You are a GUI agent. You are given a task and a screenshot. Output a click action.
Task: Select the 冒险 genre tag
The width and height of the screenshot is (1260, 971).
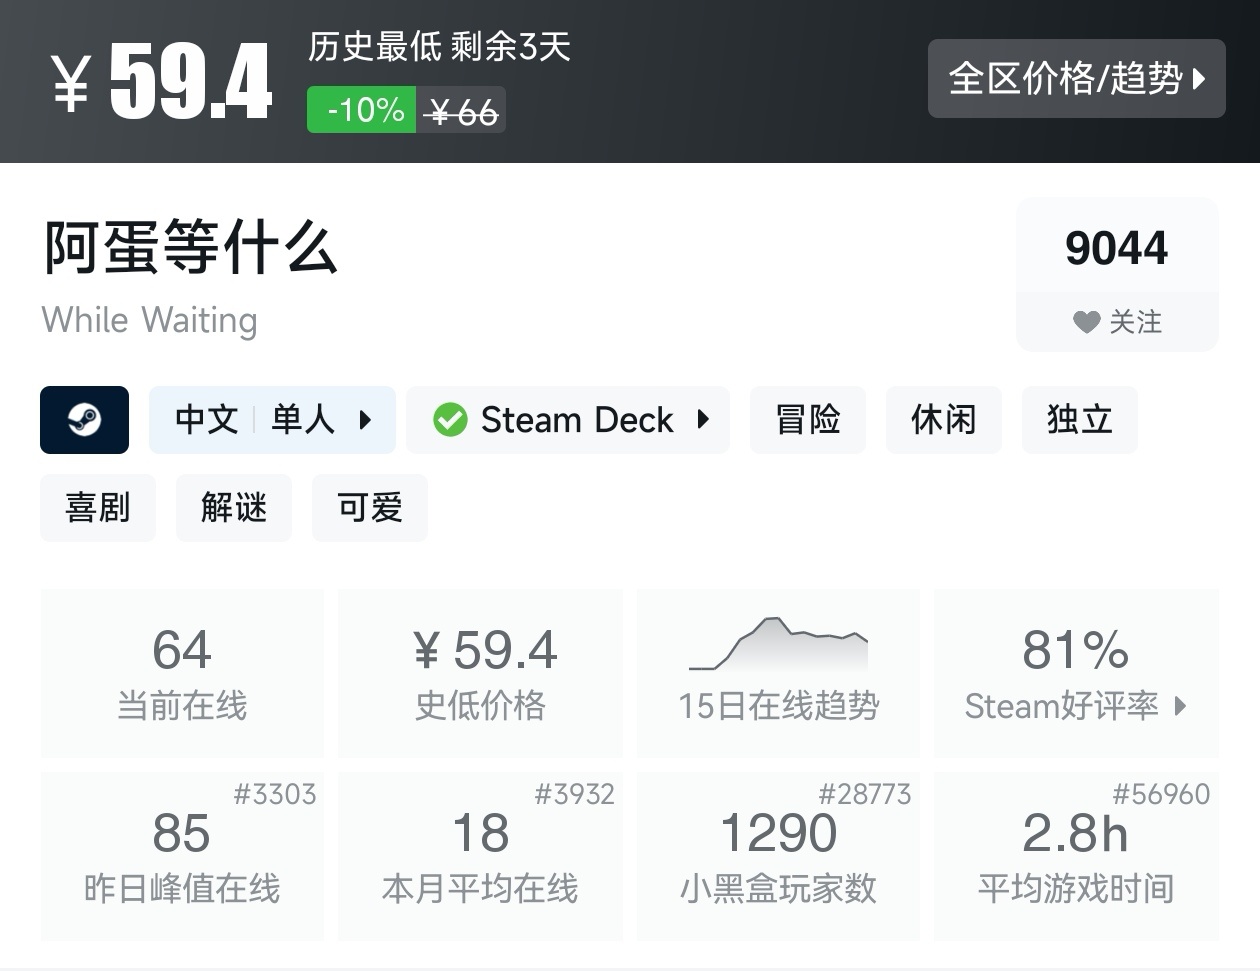pos(807,420)
